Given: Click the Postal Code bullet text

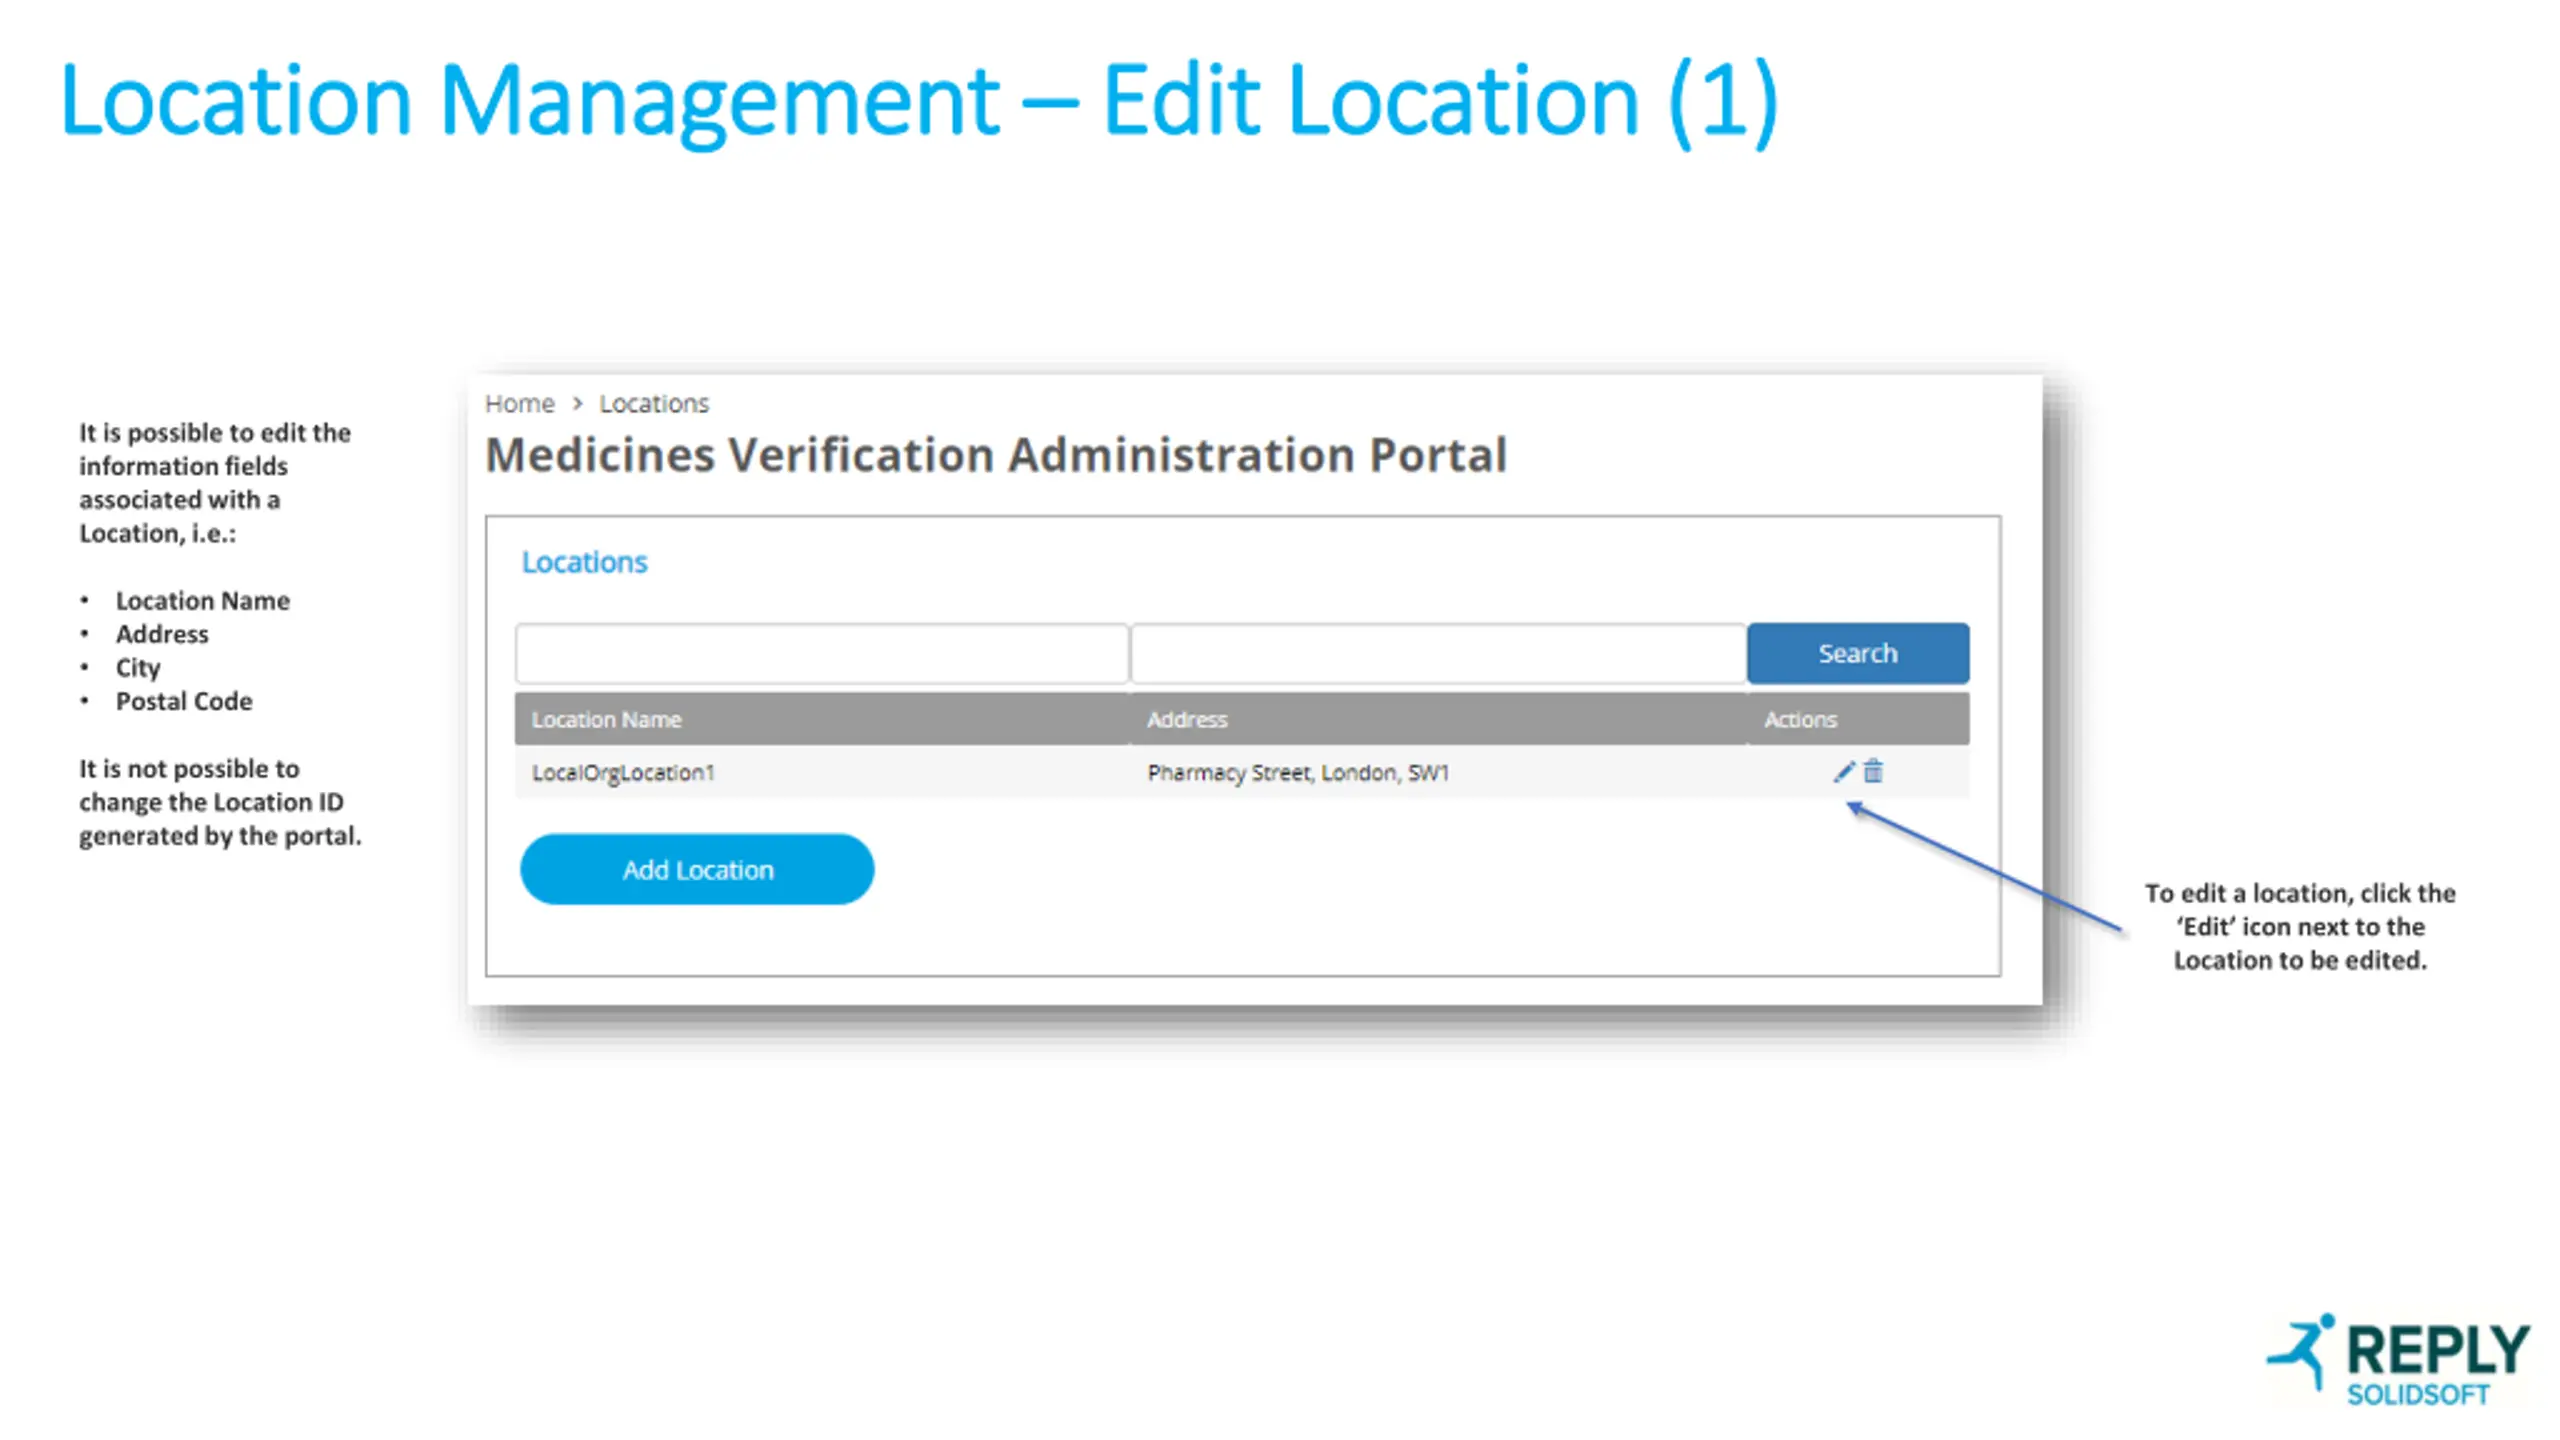Looking at the screenshot, I should pos(184,701).
